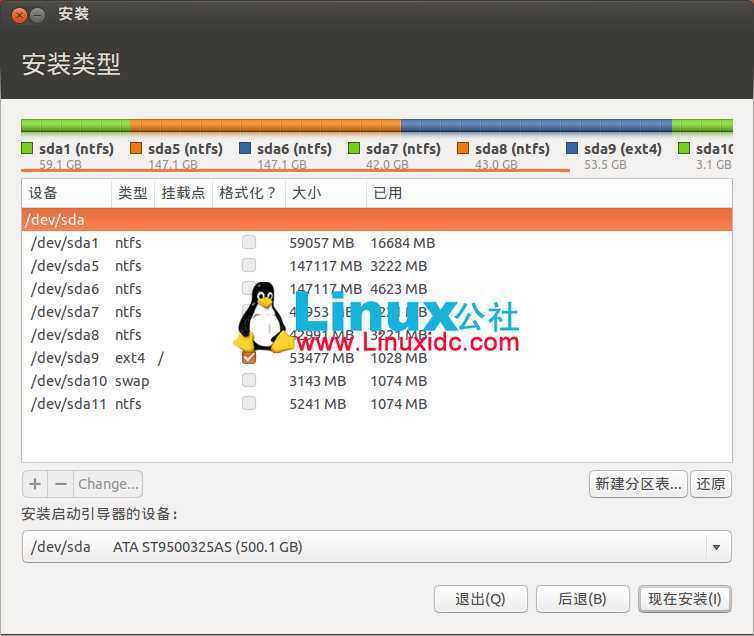The image size is (754, 636).
Task: Select the /dev/sda9 ext4 row
Action: (x=377, y=358)
